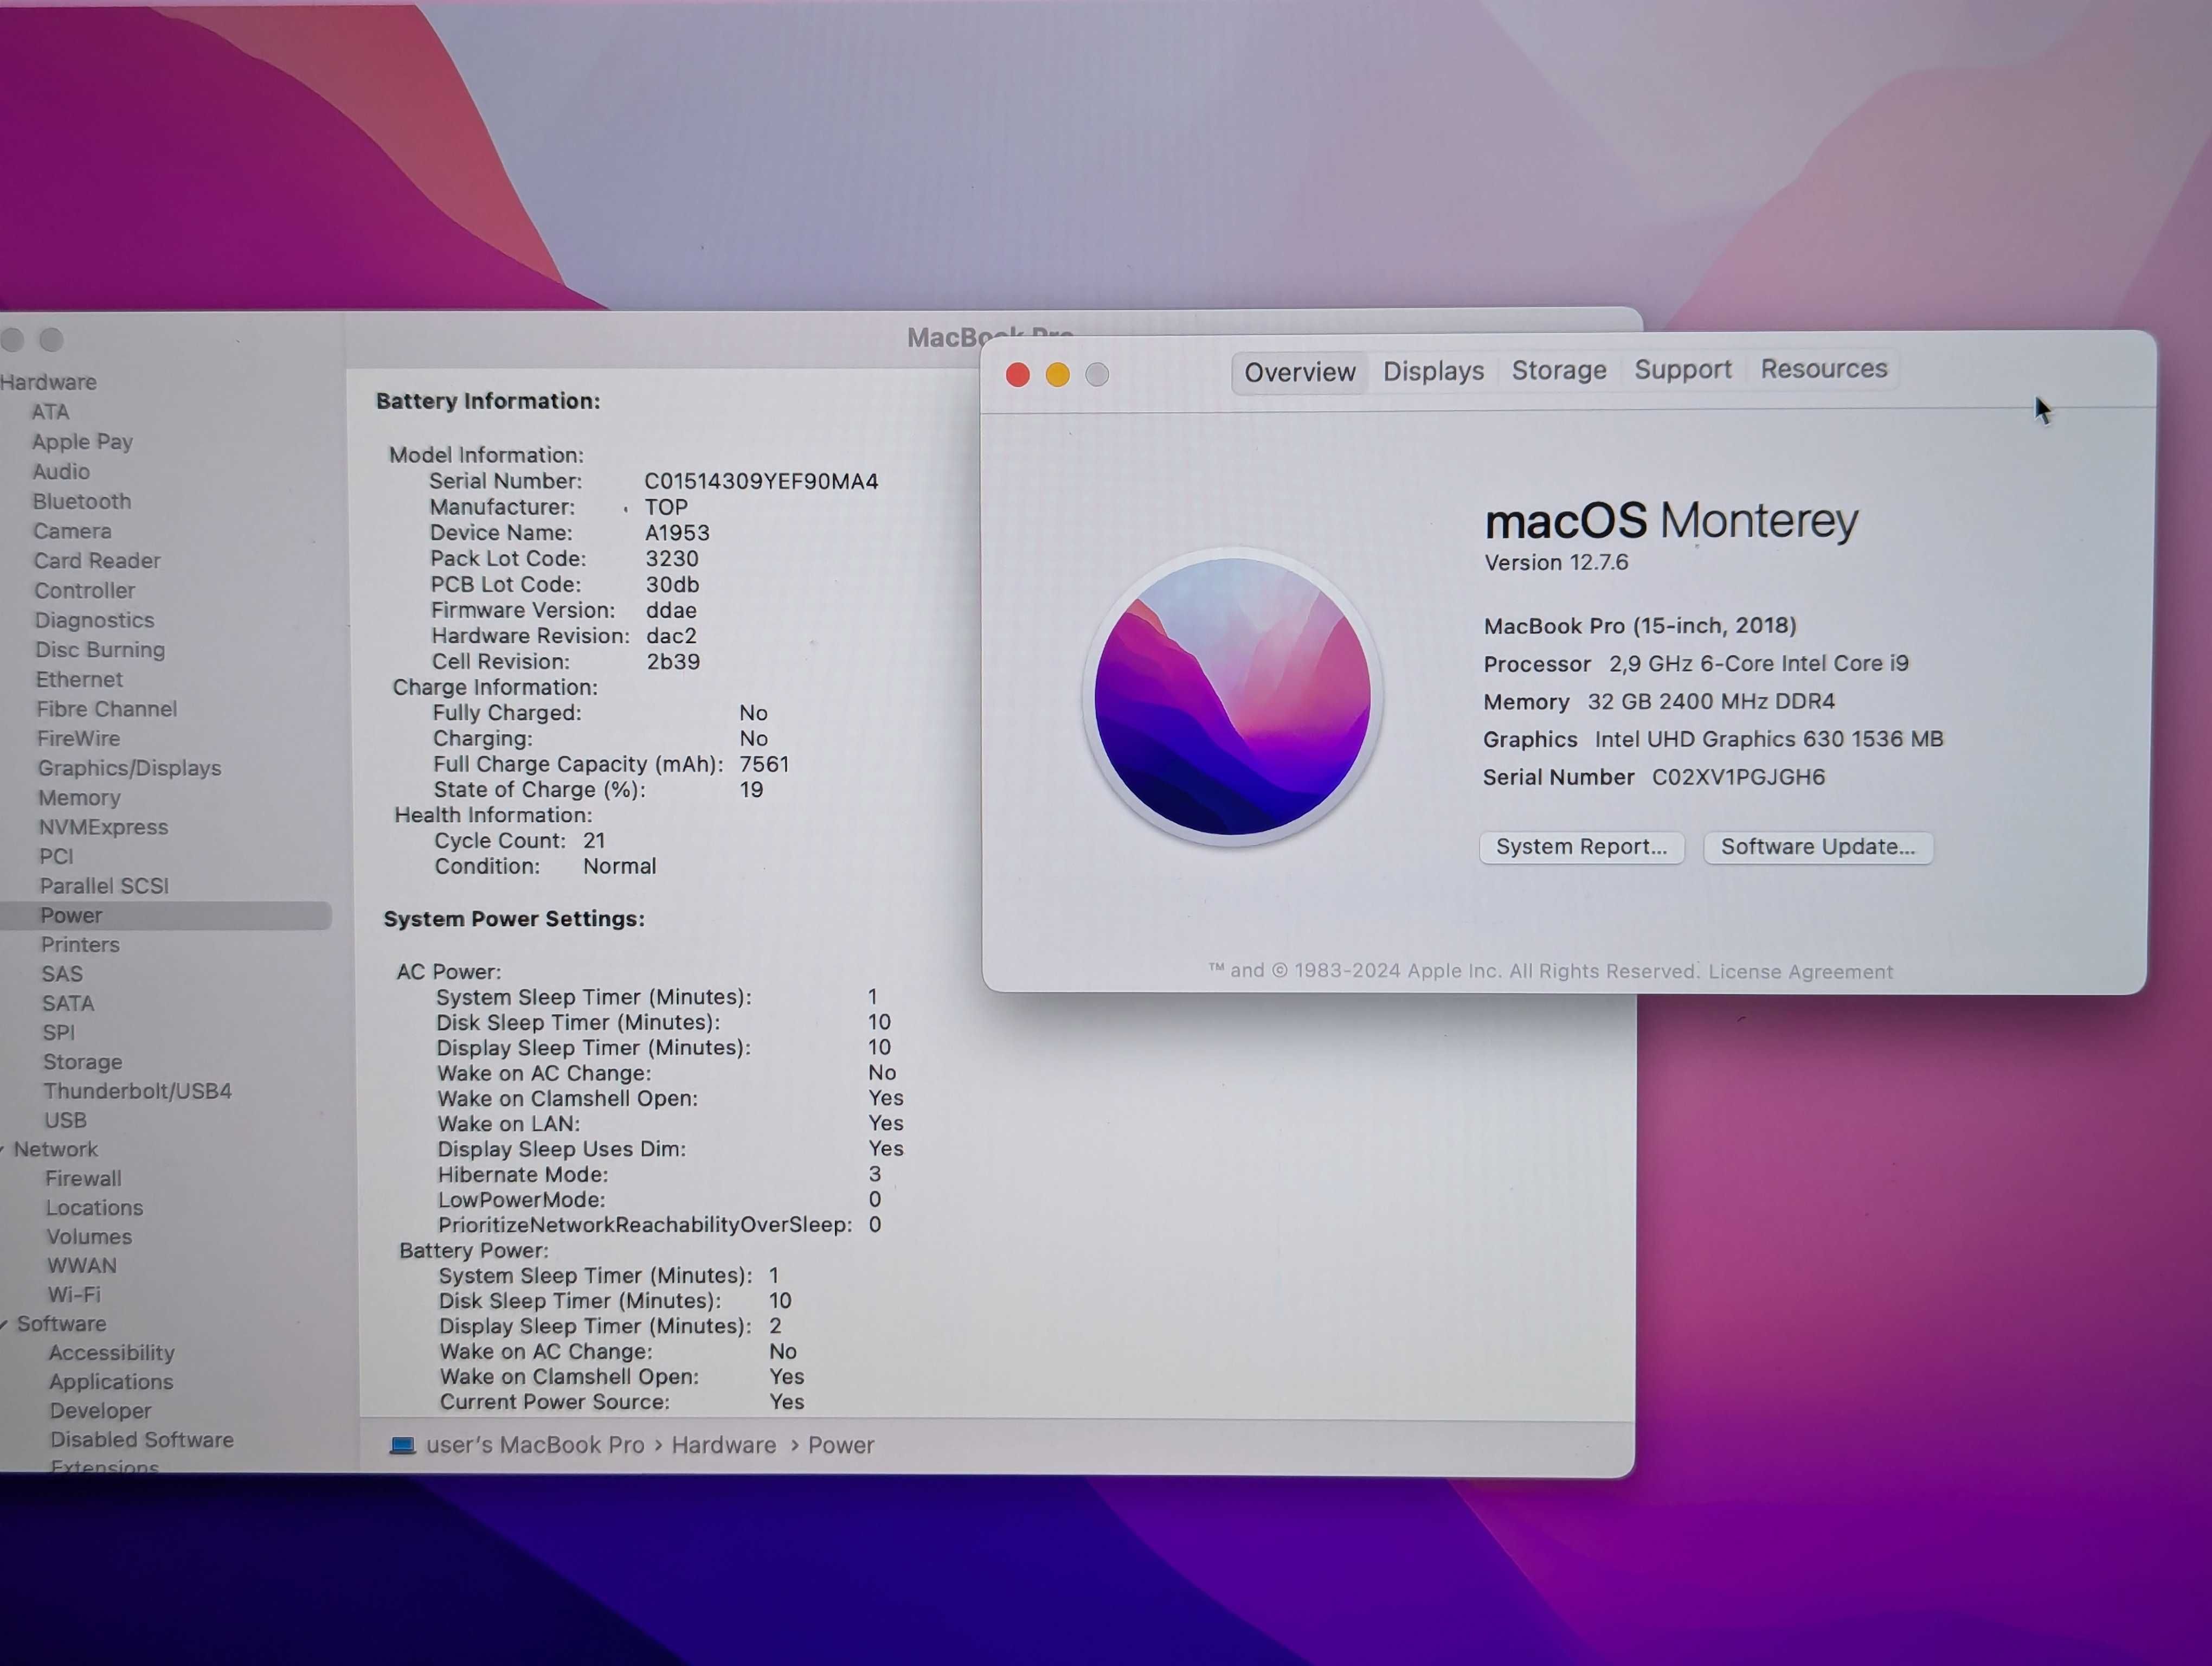2212x1666 pixels.
Task: Select USB in the sidebar
Action: 65,1121
